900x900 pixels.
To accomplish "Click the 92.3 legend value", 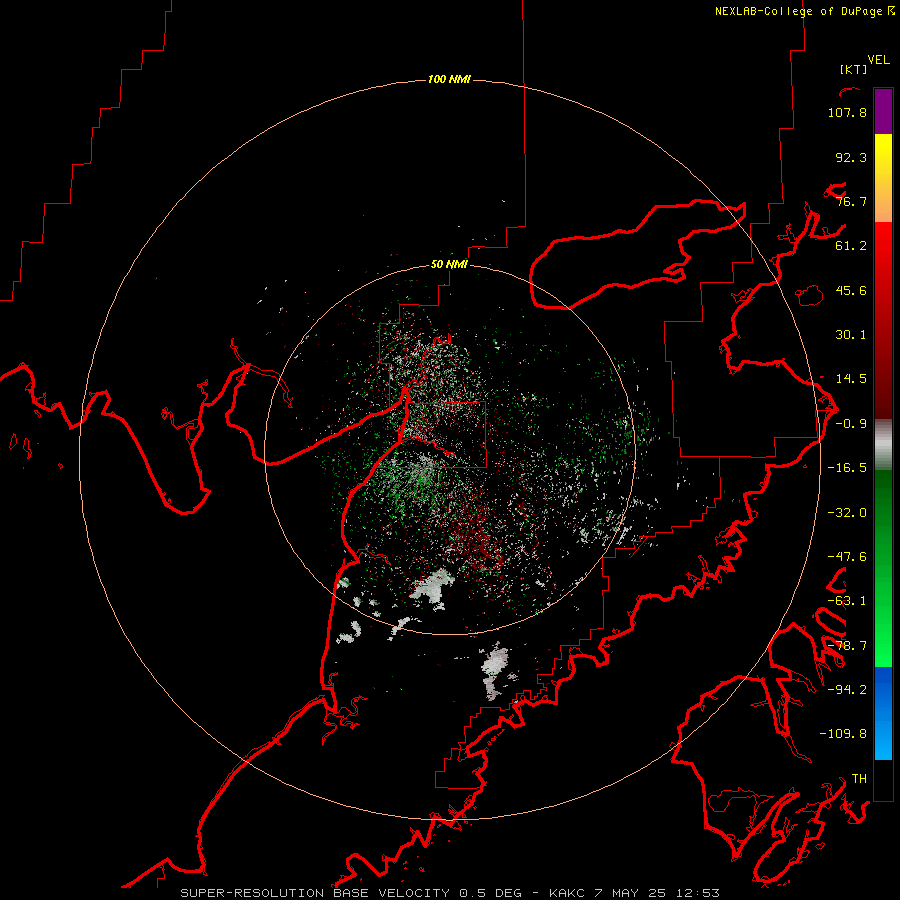I will (x=851, y=157).
